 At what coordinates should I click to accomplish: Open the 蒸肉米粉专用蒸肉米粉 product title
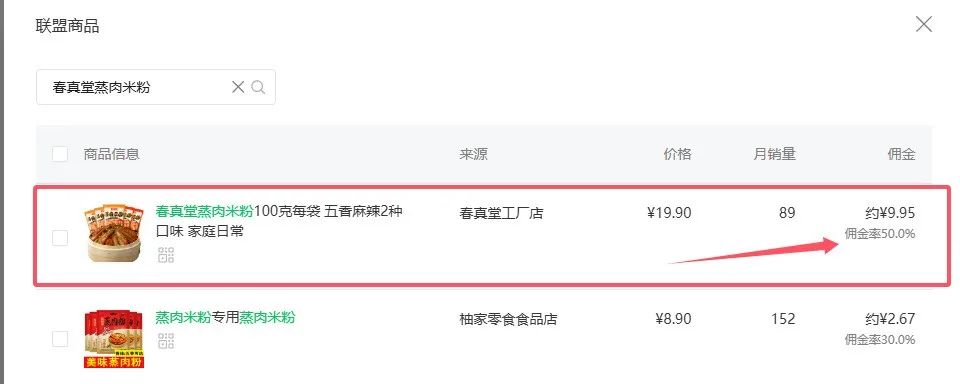point(225,317)
